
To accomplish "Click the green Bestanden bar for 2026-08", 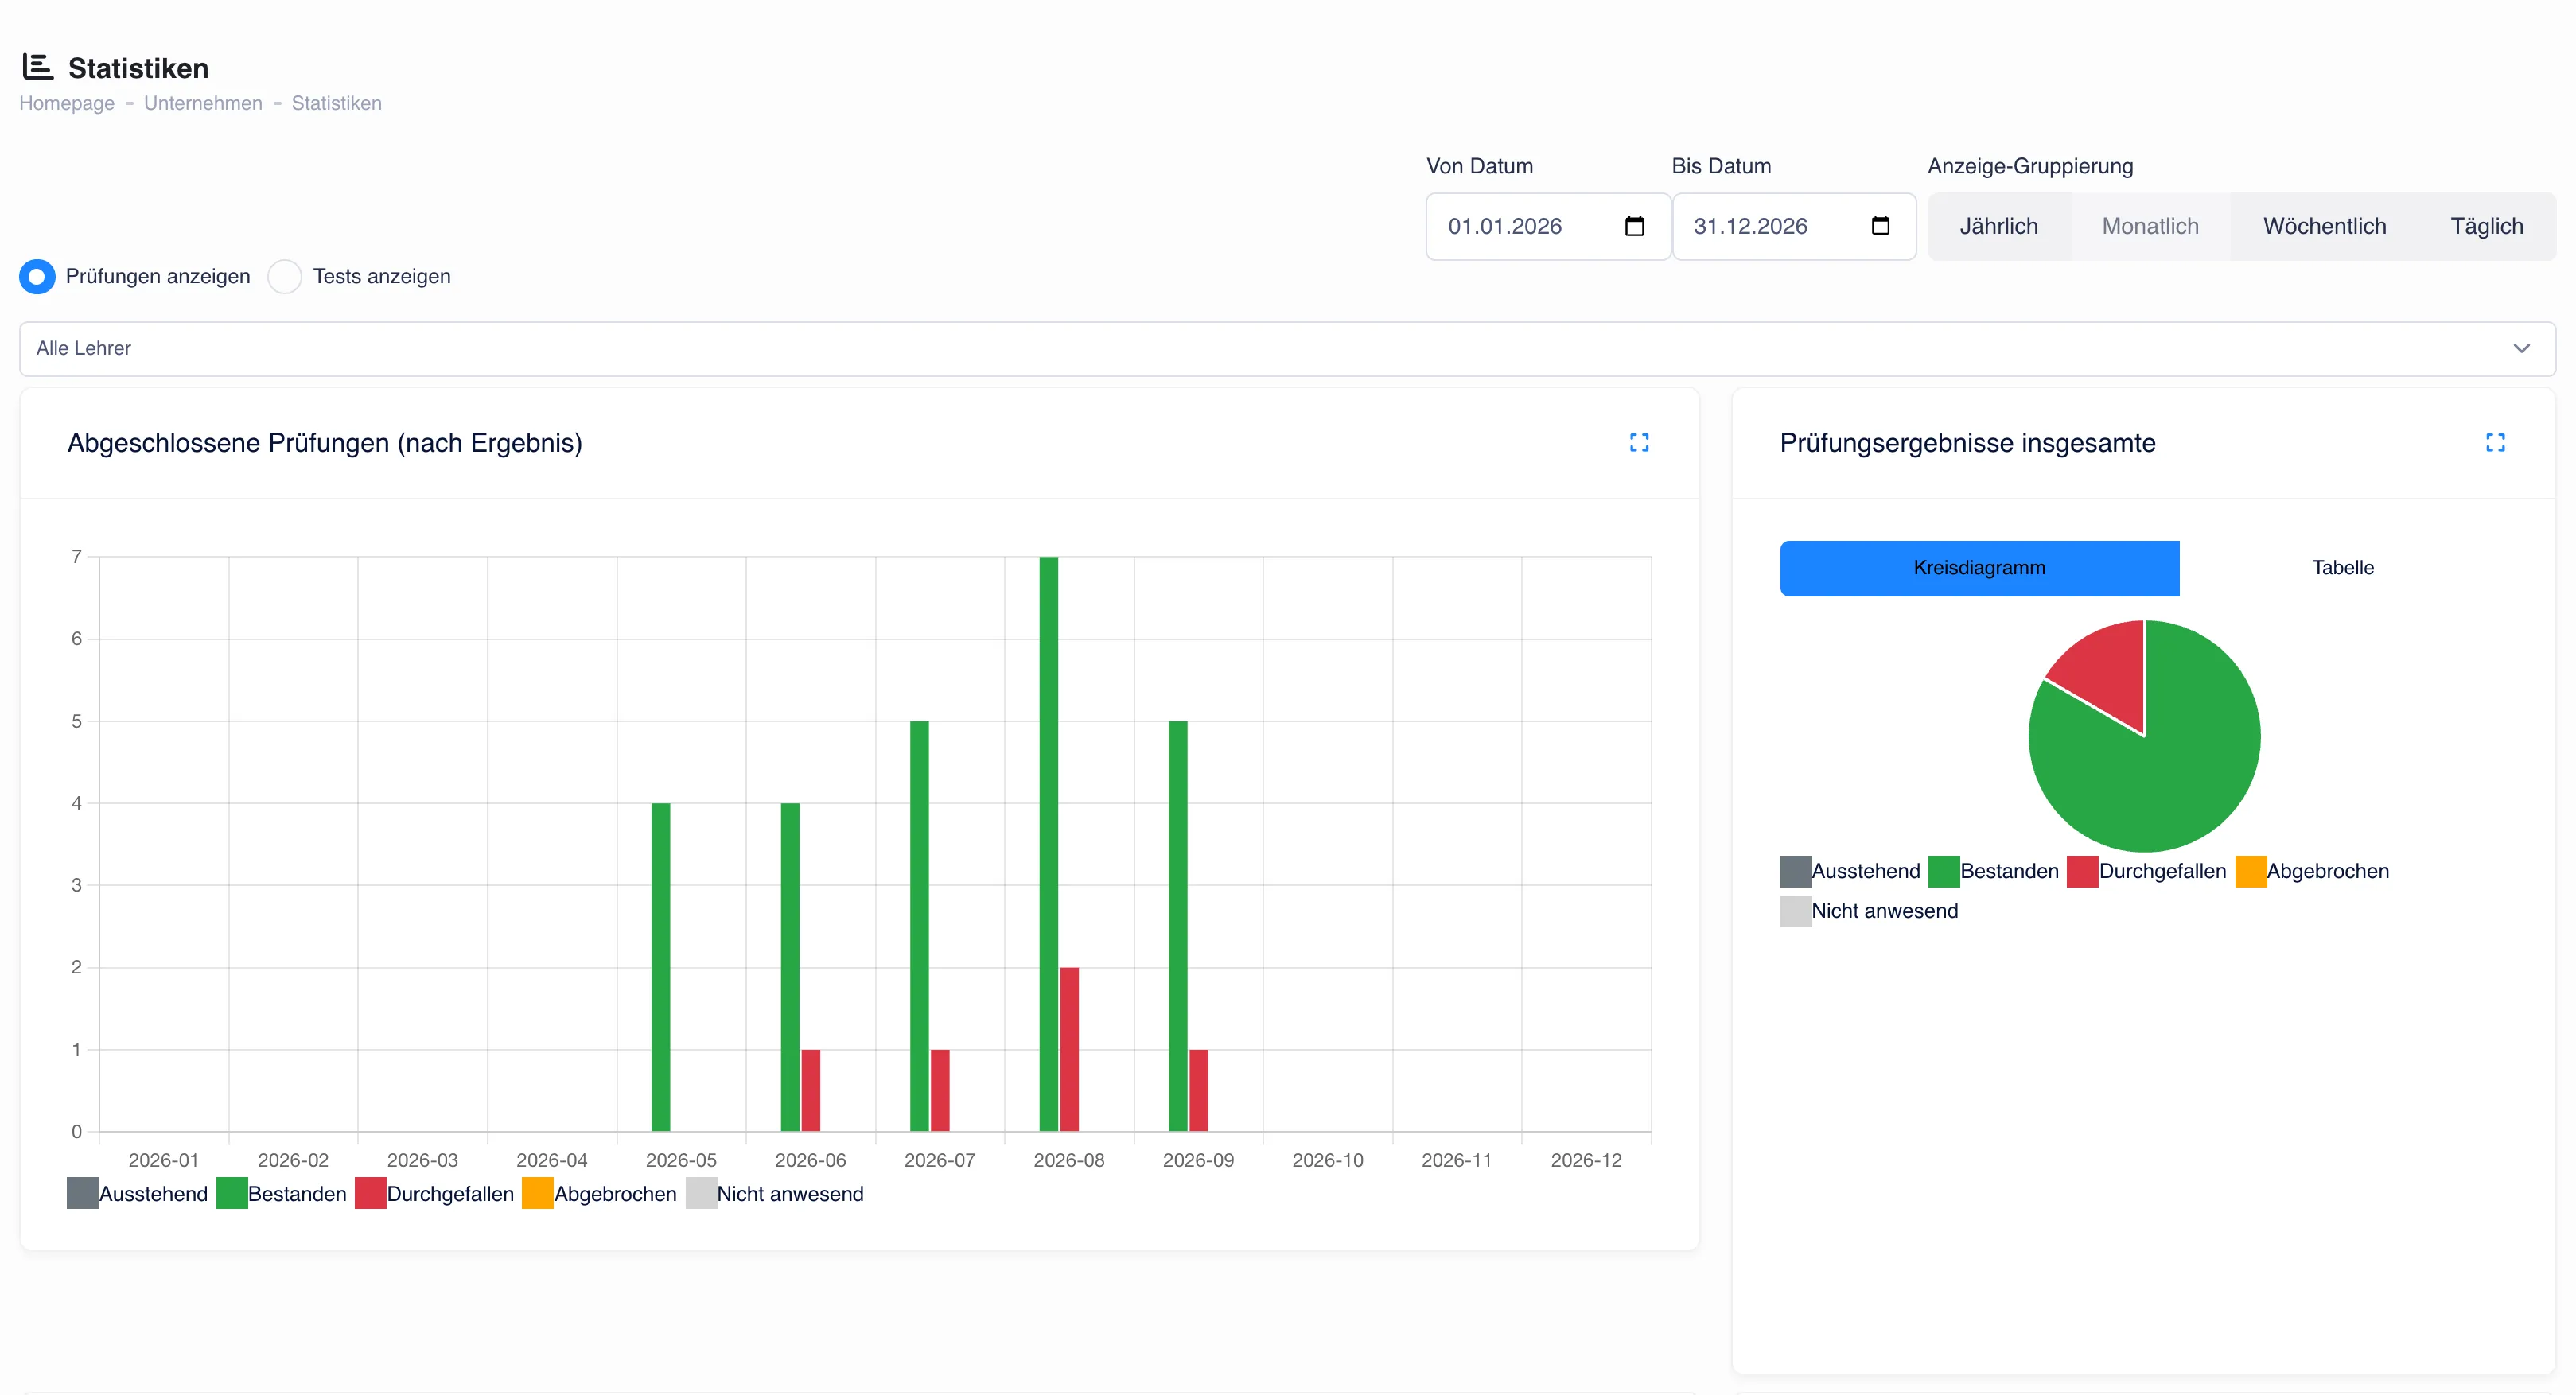I will pos(1048,844).
